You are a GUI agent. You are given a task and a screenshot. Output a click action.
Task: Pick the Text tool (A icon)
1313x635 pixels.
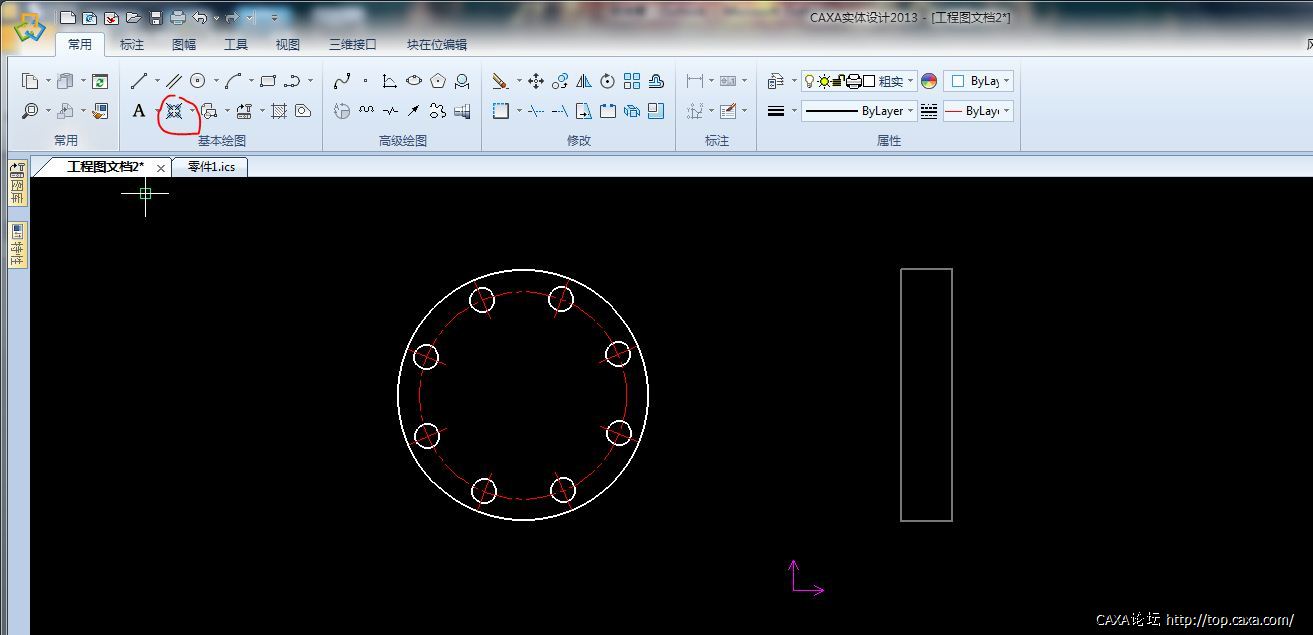pos(139,111)
